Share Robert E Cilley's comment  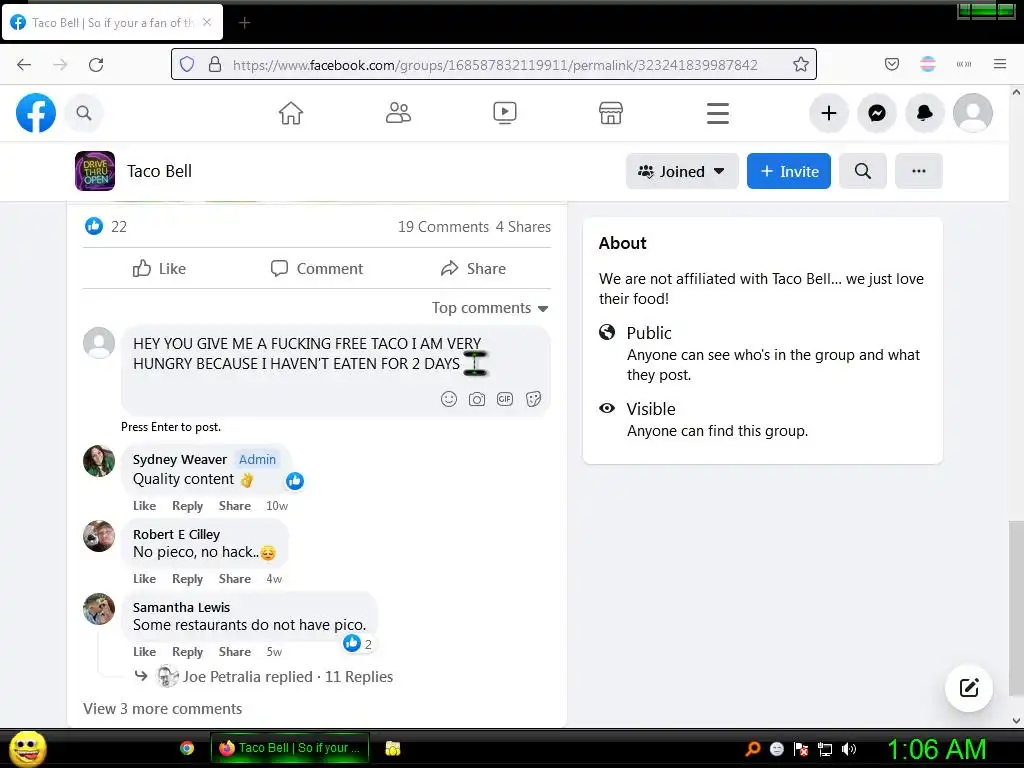pos(234,579)
